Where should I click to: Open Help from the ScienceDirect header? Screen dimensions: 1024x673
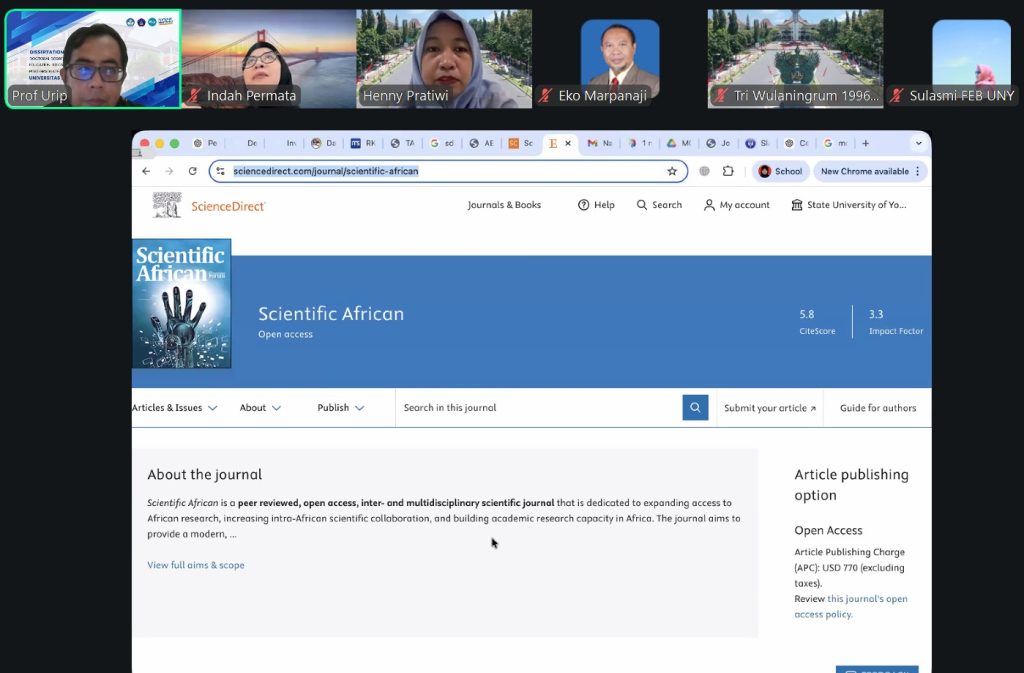[596, 205]
